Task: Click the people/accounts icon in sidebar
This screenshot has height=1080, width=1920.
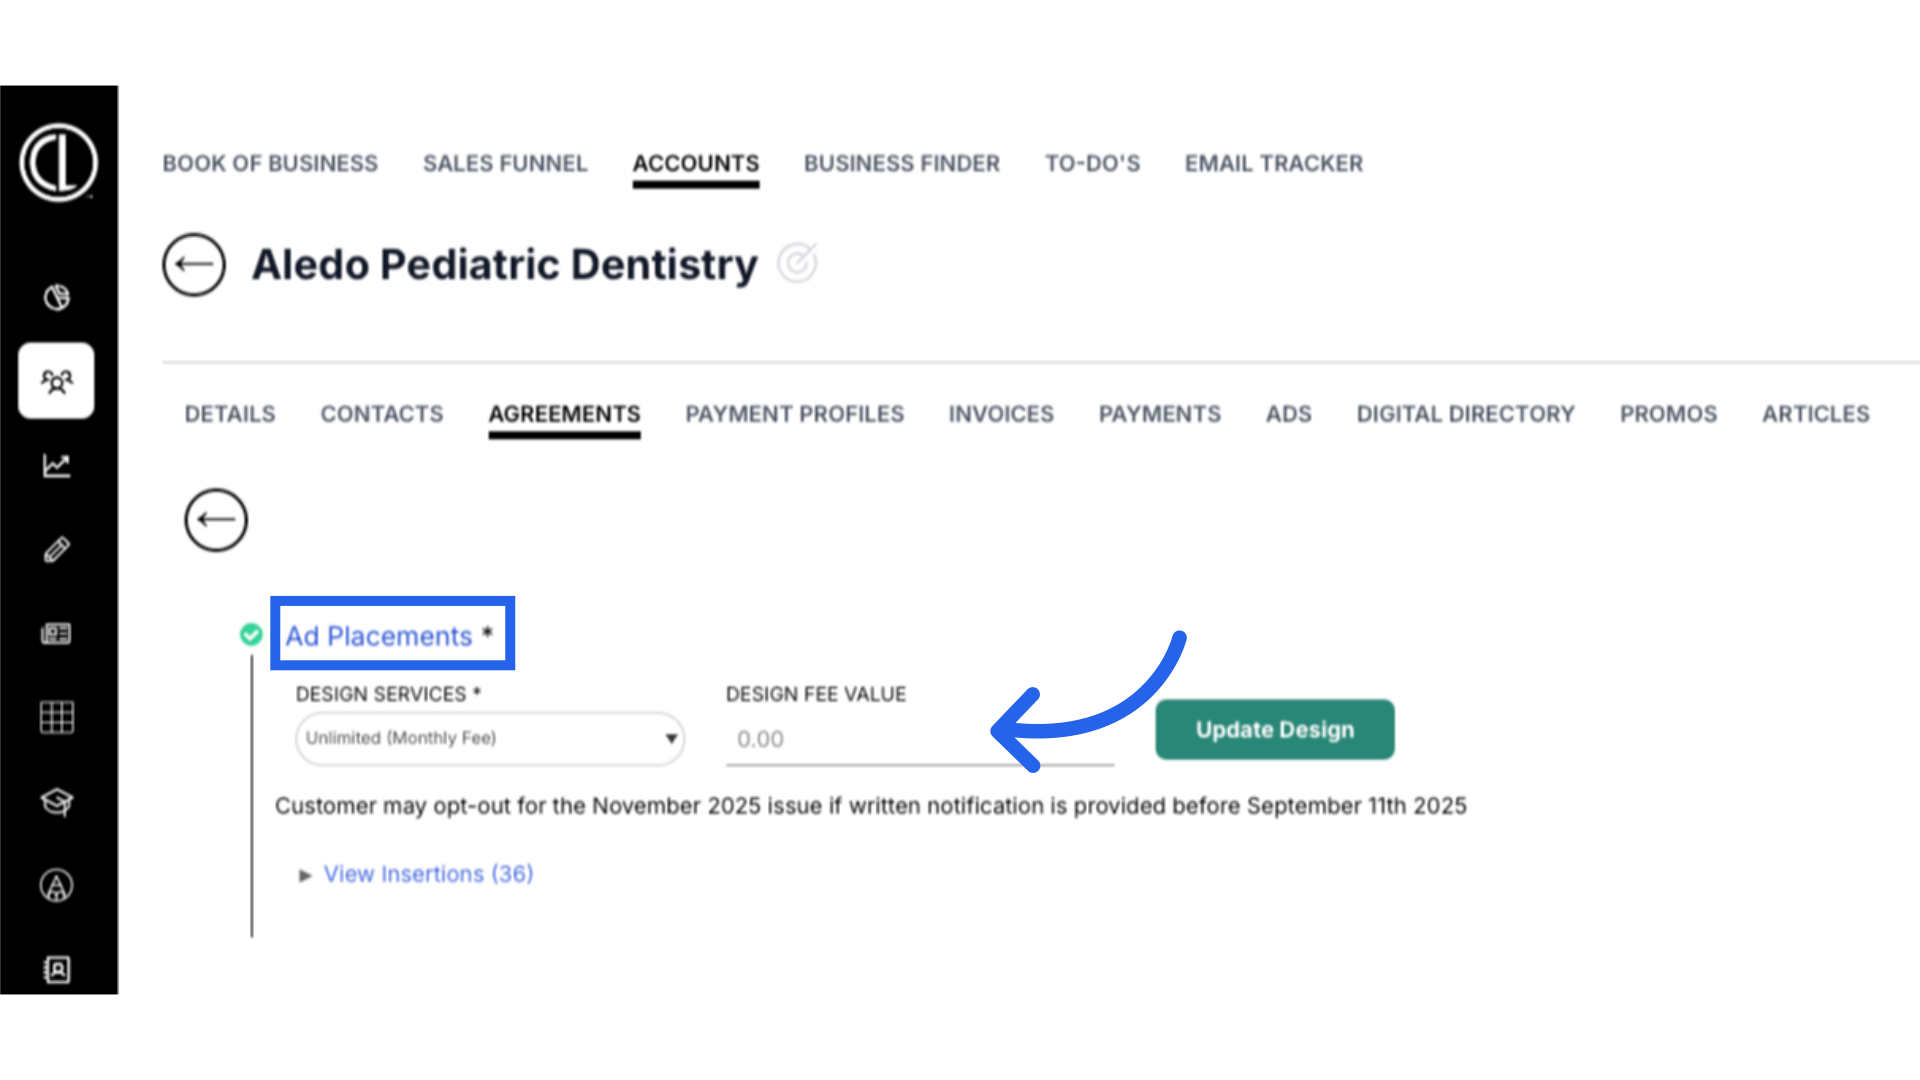Action: point(56,381)
